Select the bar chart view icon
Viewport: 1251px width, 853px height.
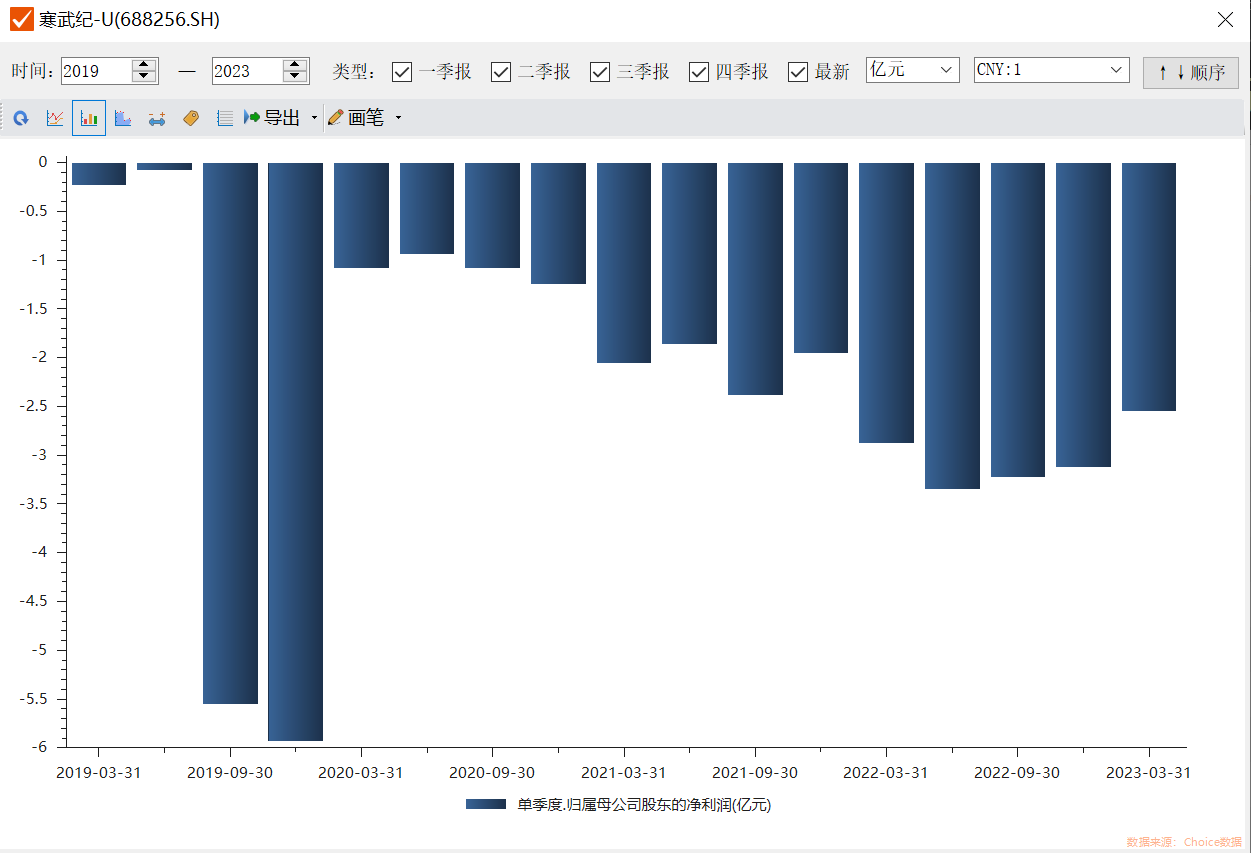pyautogui.click(x=89, y=118)
